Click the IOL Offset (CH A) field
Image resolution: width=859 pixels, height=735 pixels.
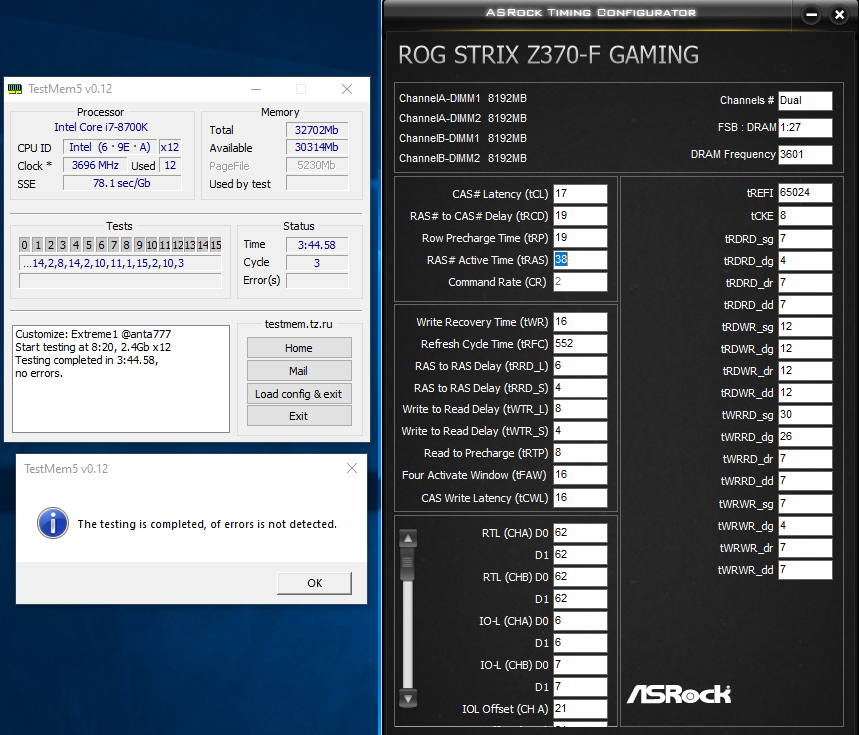pos(580,709)
